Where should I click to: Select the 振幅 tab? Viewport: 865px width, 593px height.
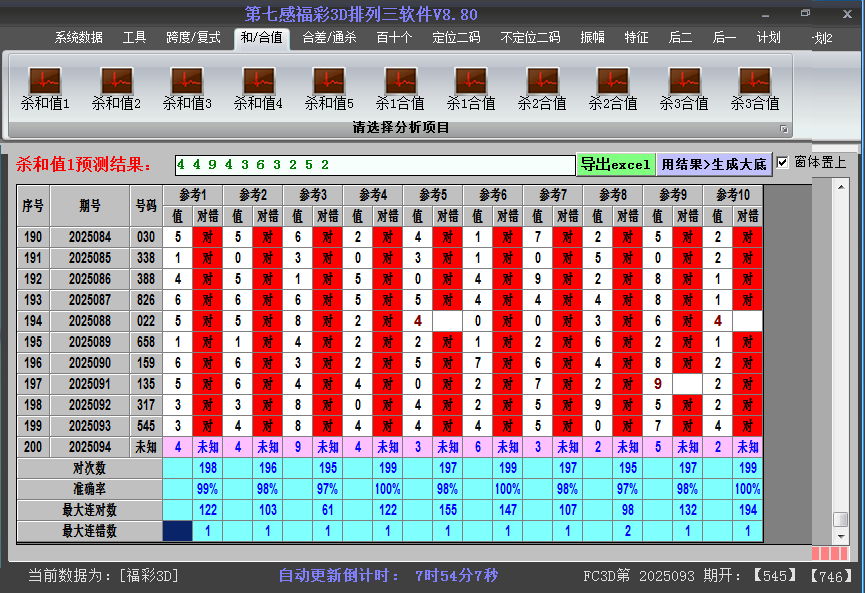[x=592, y=38]
